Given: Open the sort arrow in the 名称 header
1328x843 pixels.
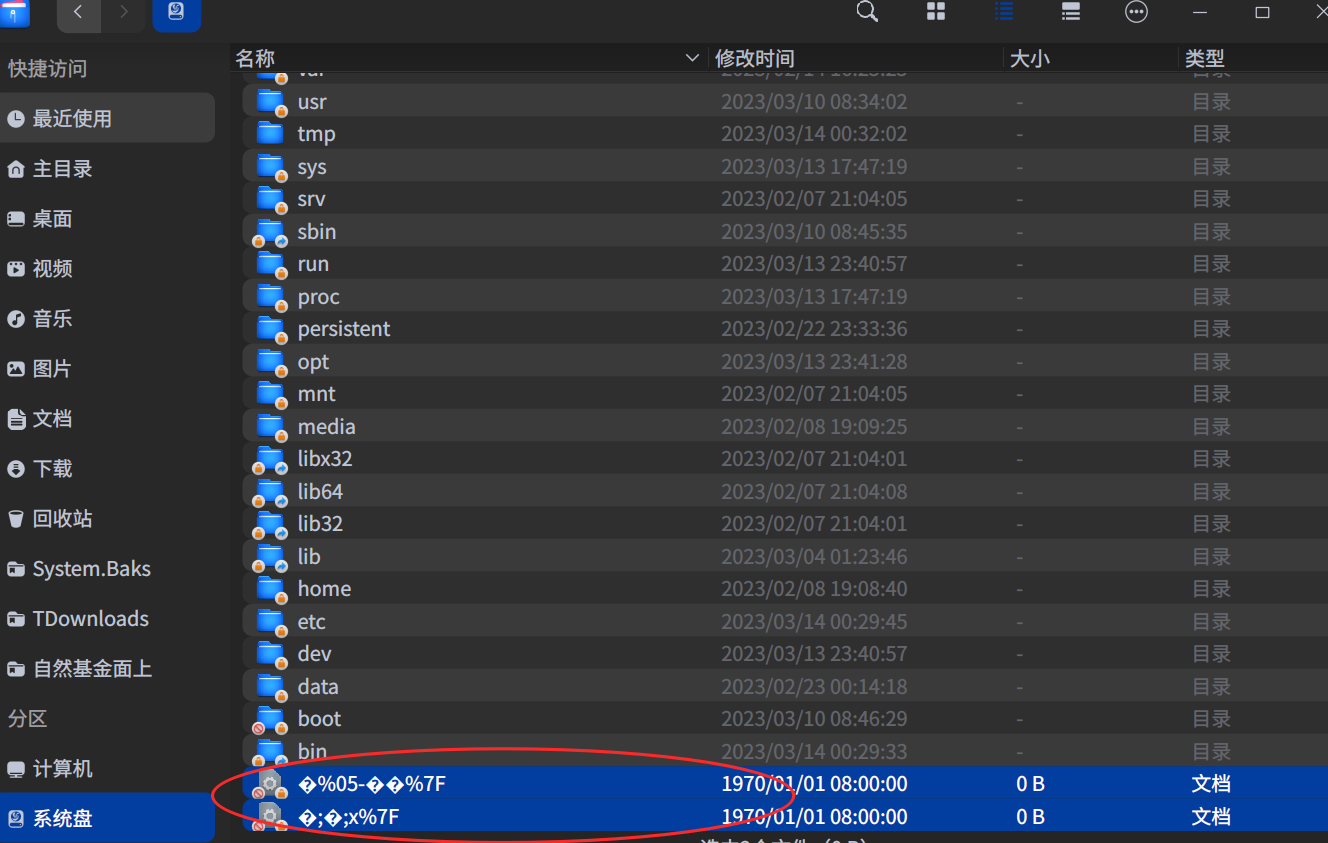Looking at the screenshot, I should (x=692, y=58).
